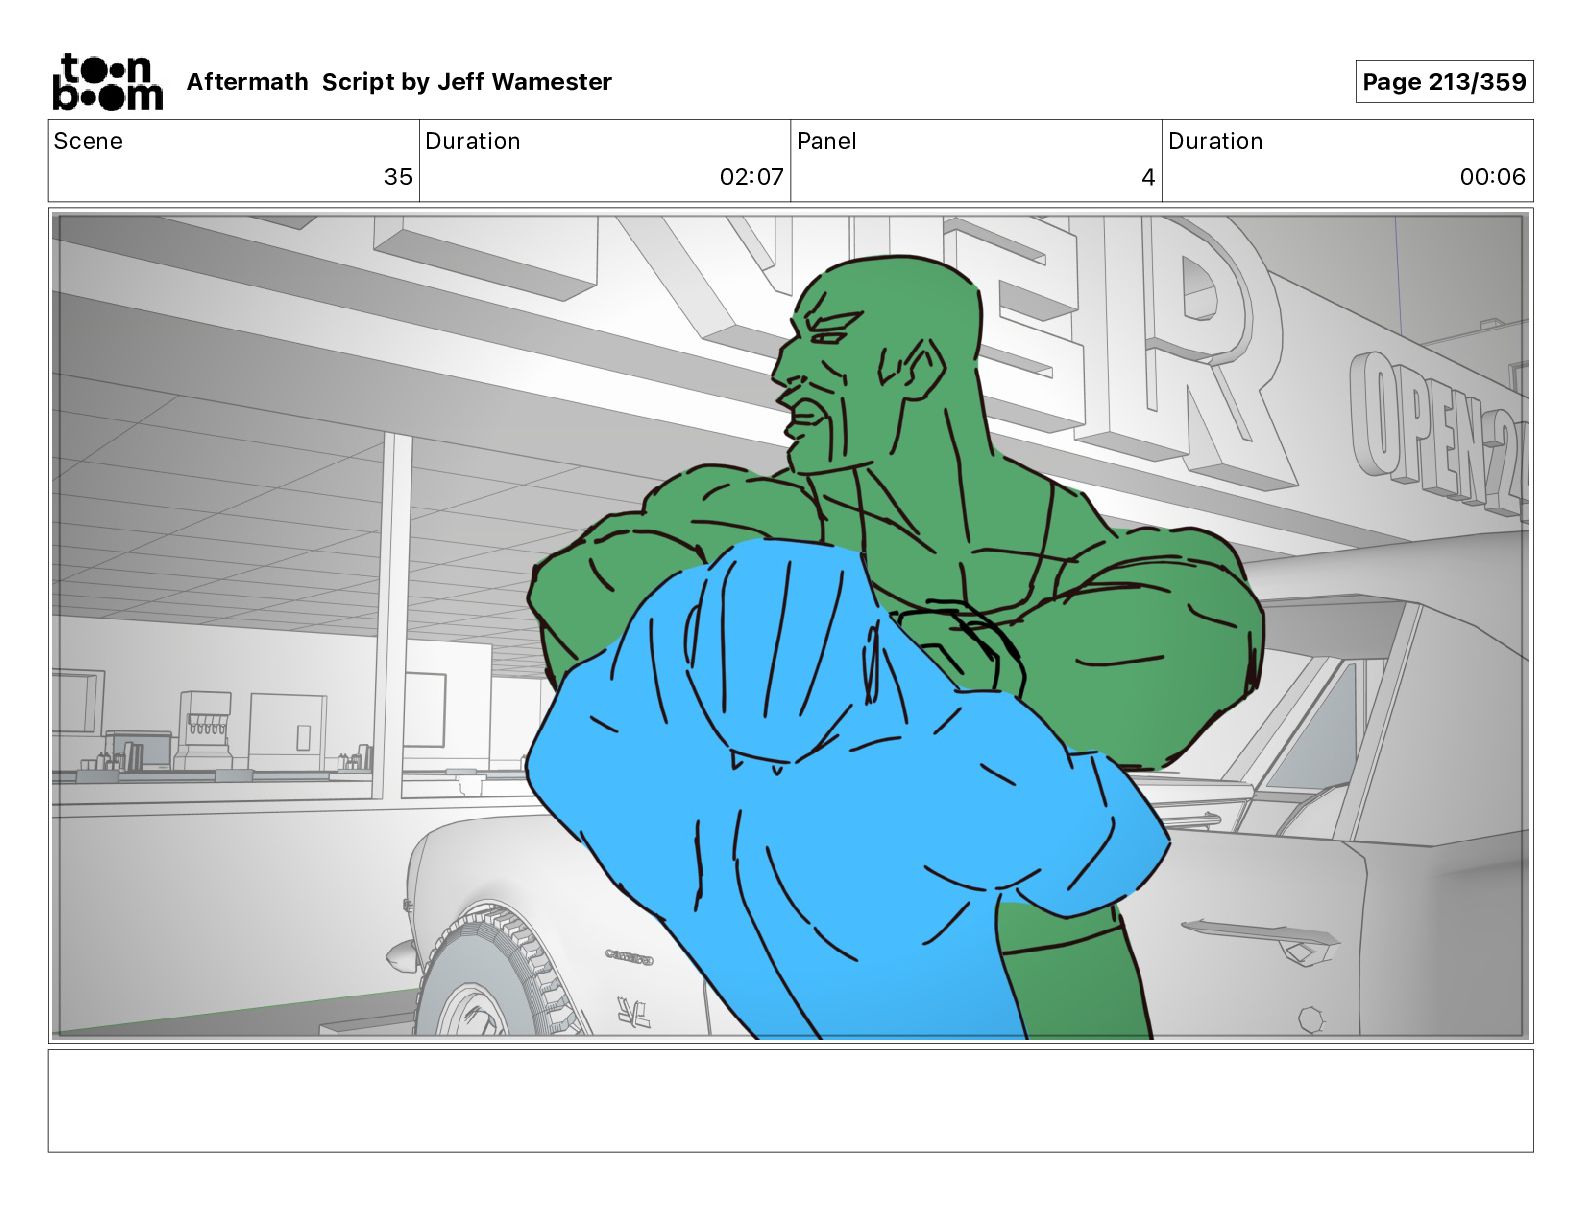Click the 'Scene' label
The image size is (1584, 1224).
pos(88,141)
